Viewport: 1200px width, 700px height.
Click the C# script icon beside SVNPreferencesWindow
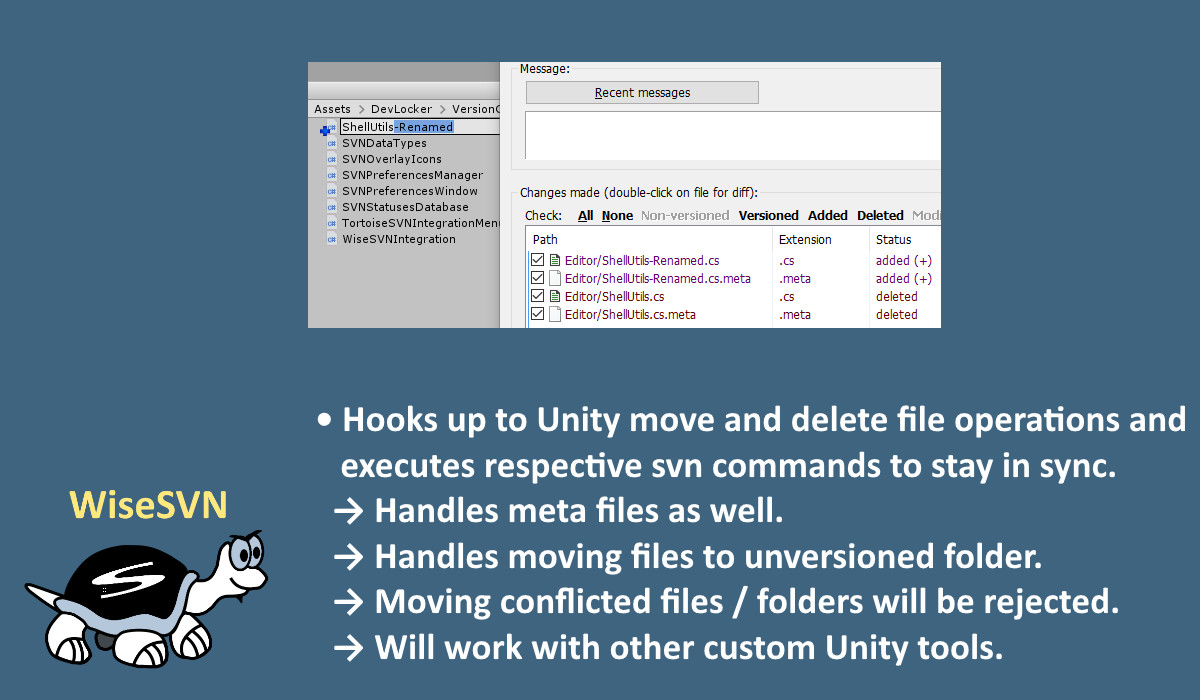pyautogui.click(x=331, y=191)
